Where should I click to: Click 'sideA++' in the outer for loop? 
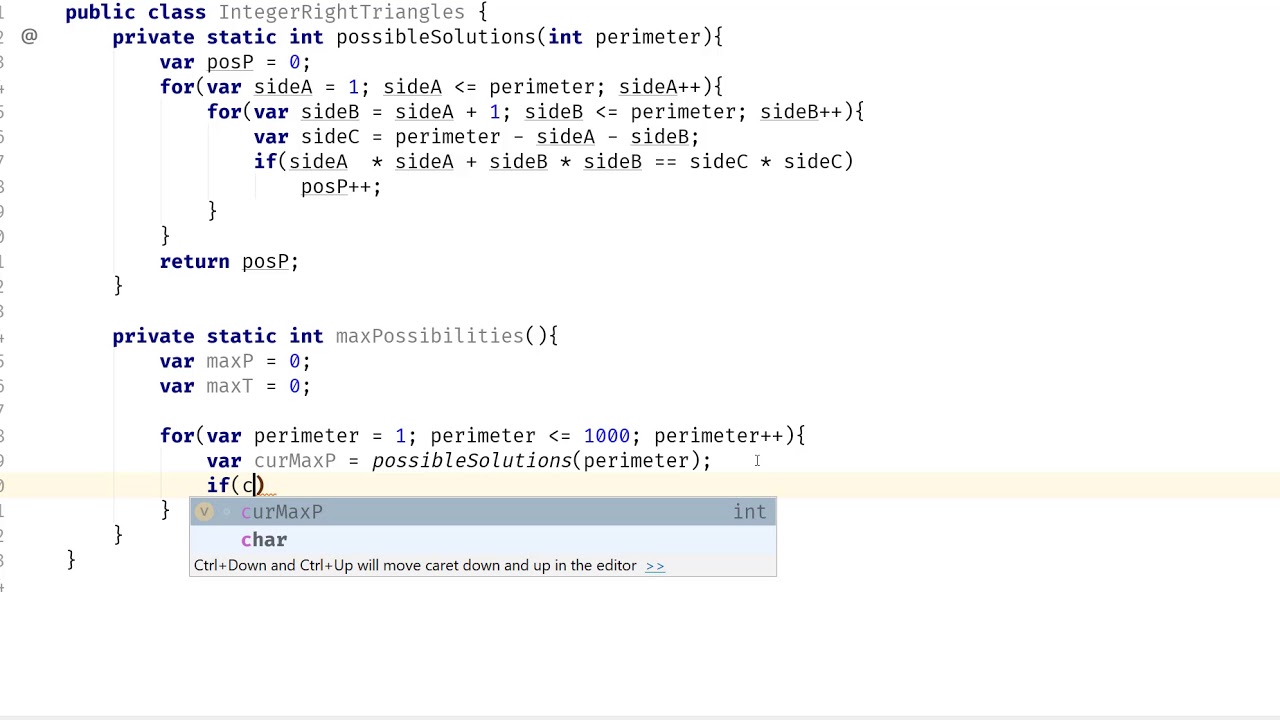click(660, 87)
